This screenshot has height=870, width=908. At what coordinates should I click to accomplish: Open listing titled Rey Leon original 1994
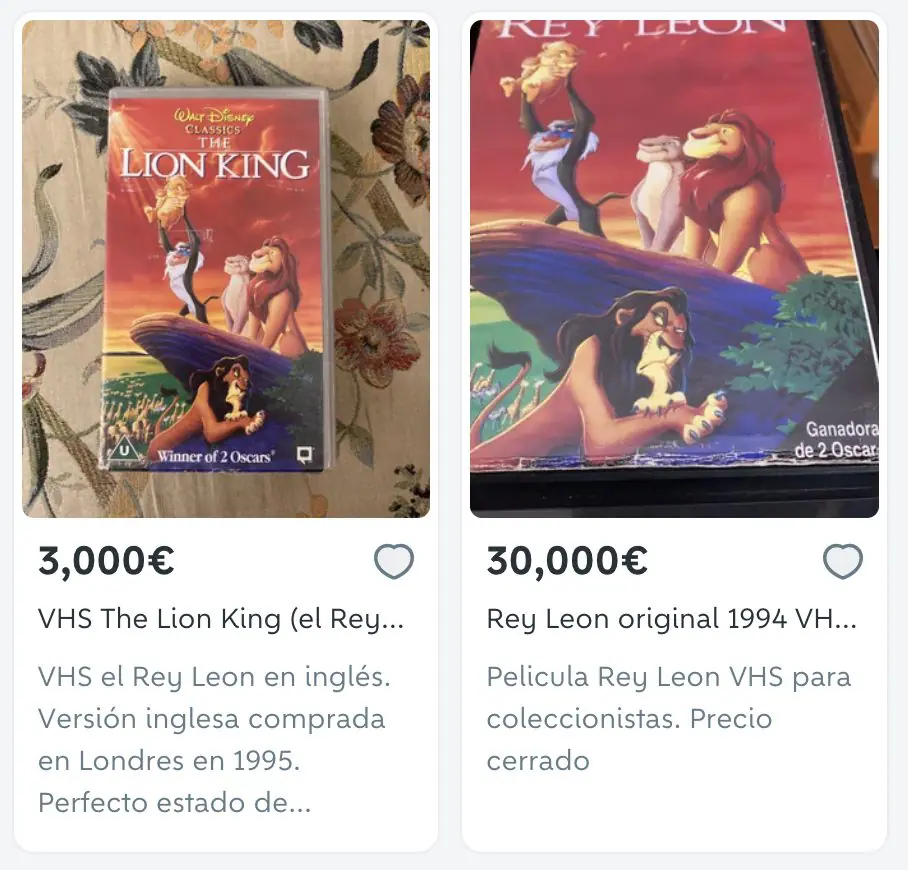[x=671, y=619]
